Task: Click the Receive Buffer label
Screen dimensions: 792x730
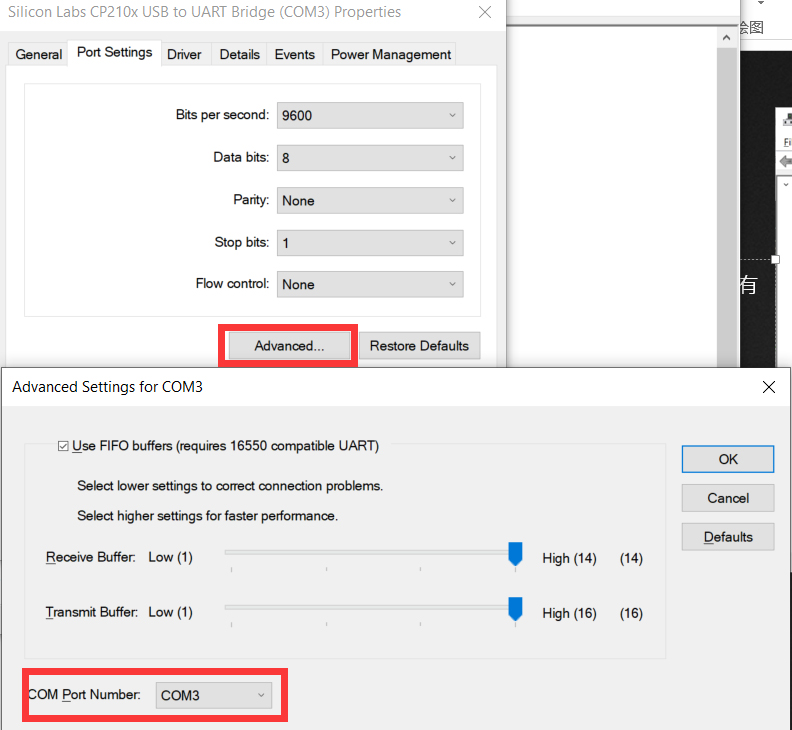Action: 90,557
